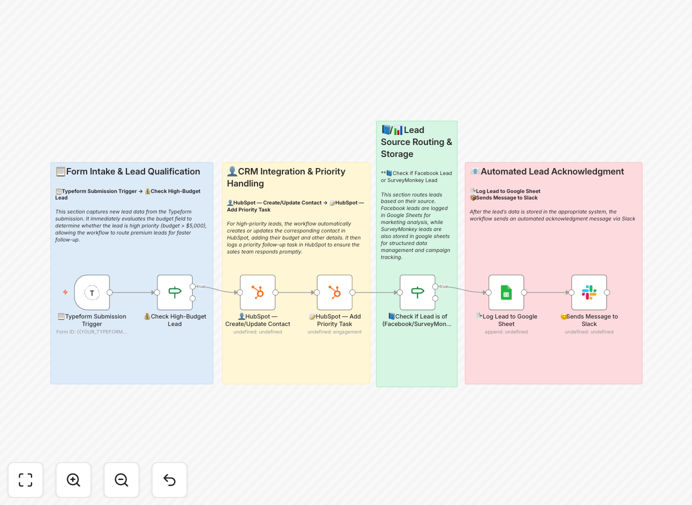Click output connector of Typeform trigger node

tap(109, 292)
